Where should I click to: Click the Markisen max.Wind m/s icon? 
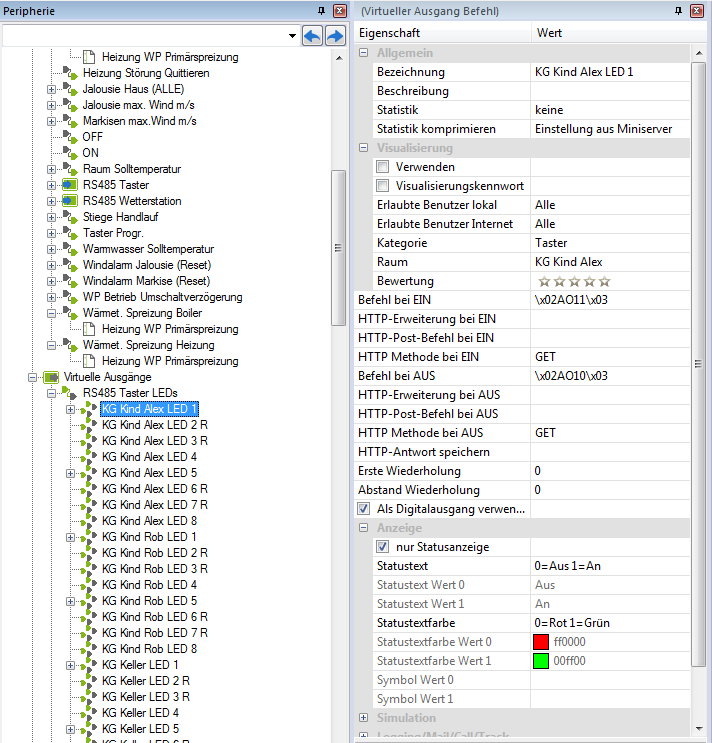pos(70,121)
